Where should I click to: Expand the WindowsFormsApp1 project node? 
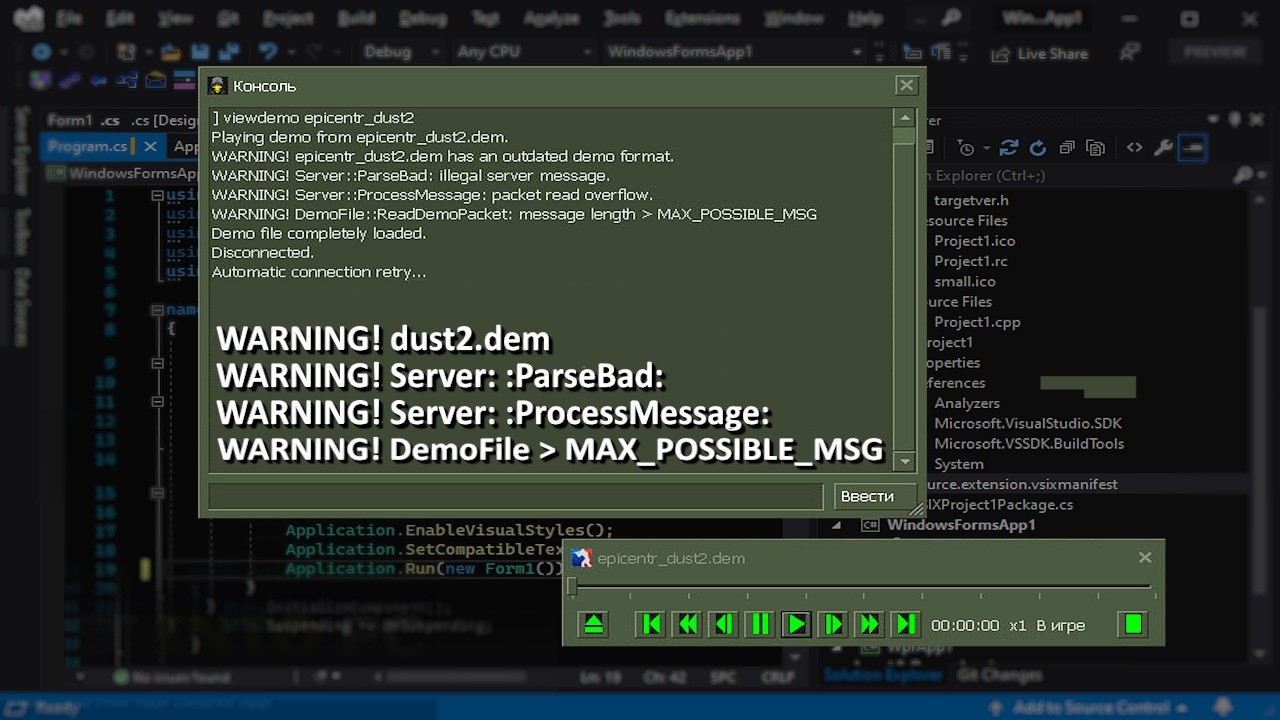point(837,525)
